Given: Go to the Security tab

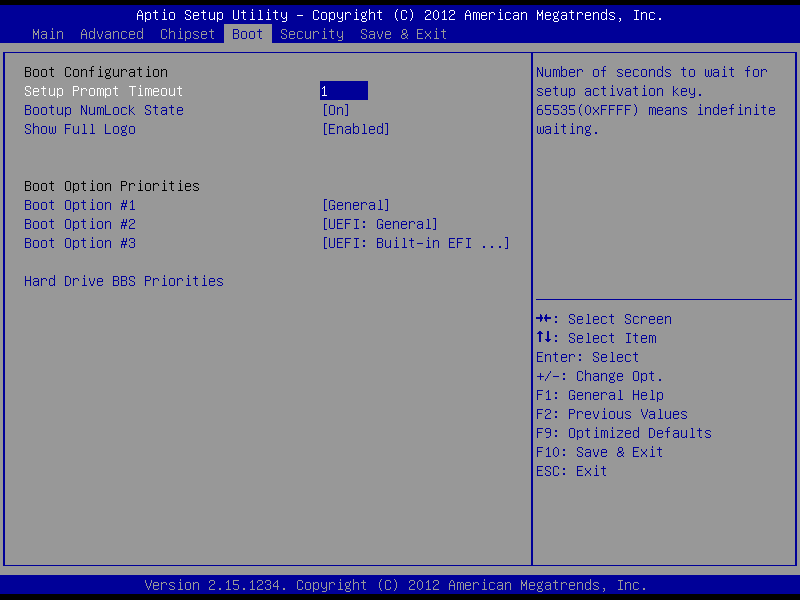Looking at the screenshot, I should click(312, 34).
